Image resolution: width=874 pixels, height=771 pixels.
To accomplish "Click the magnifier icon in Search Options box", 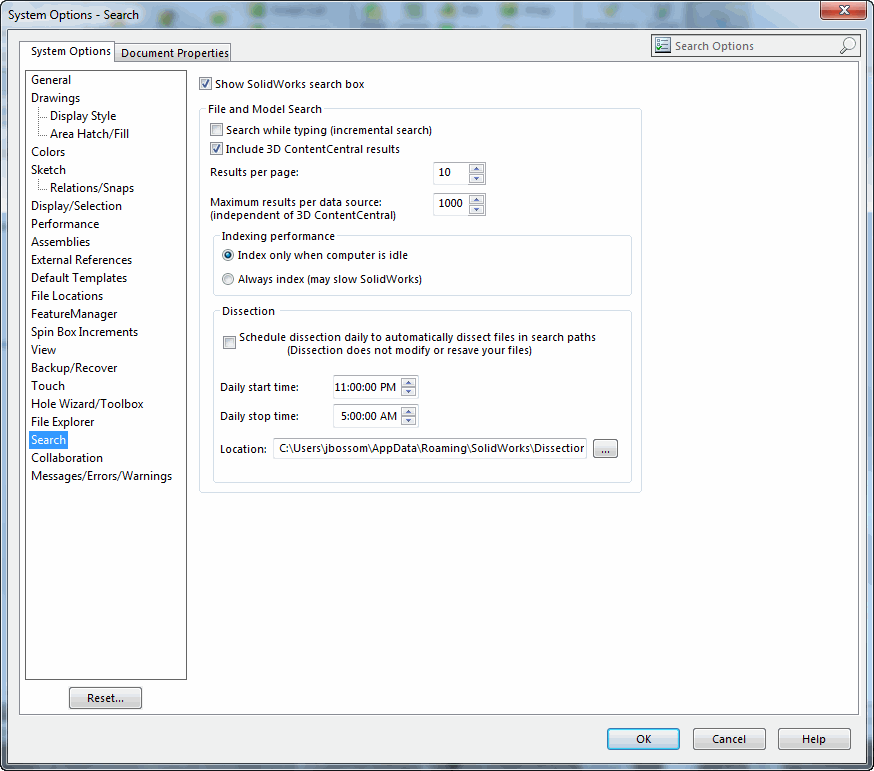I will point(847,46).
